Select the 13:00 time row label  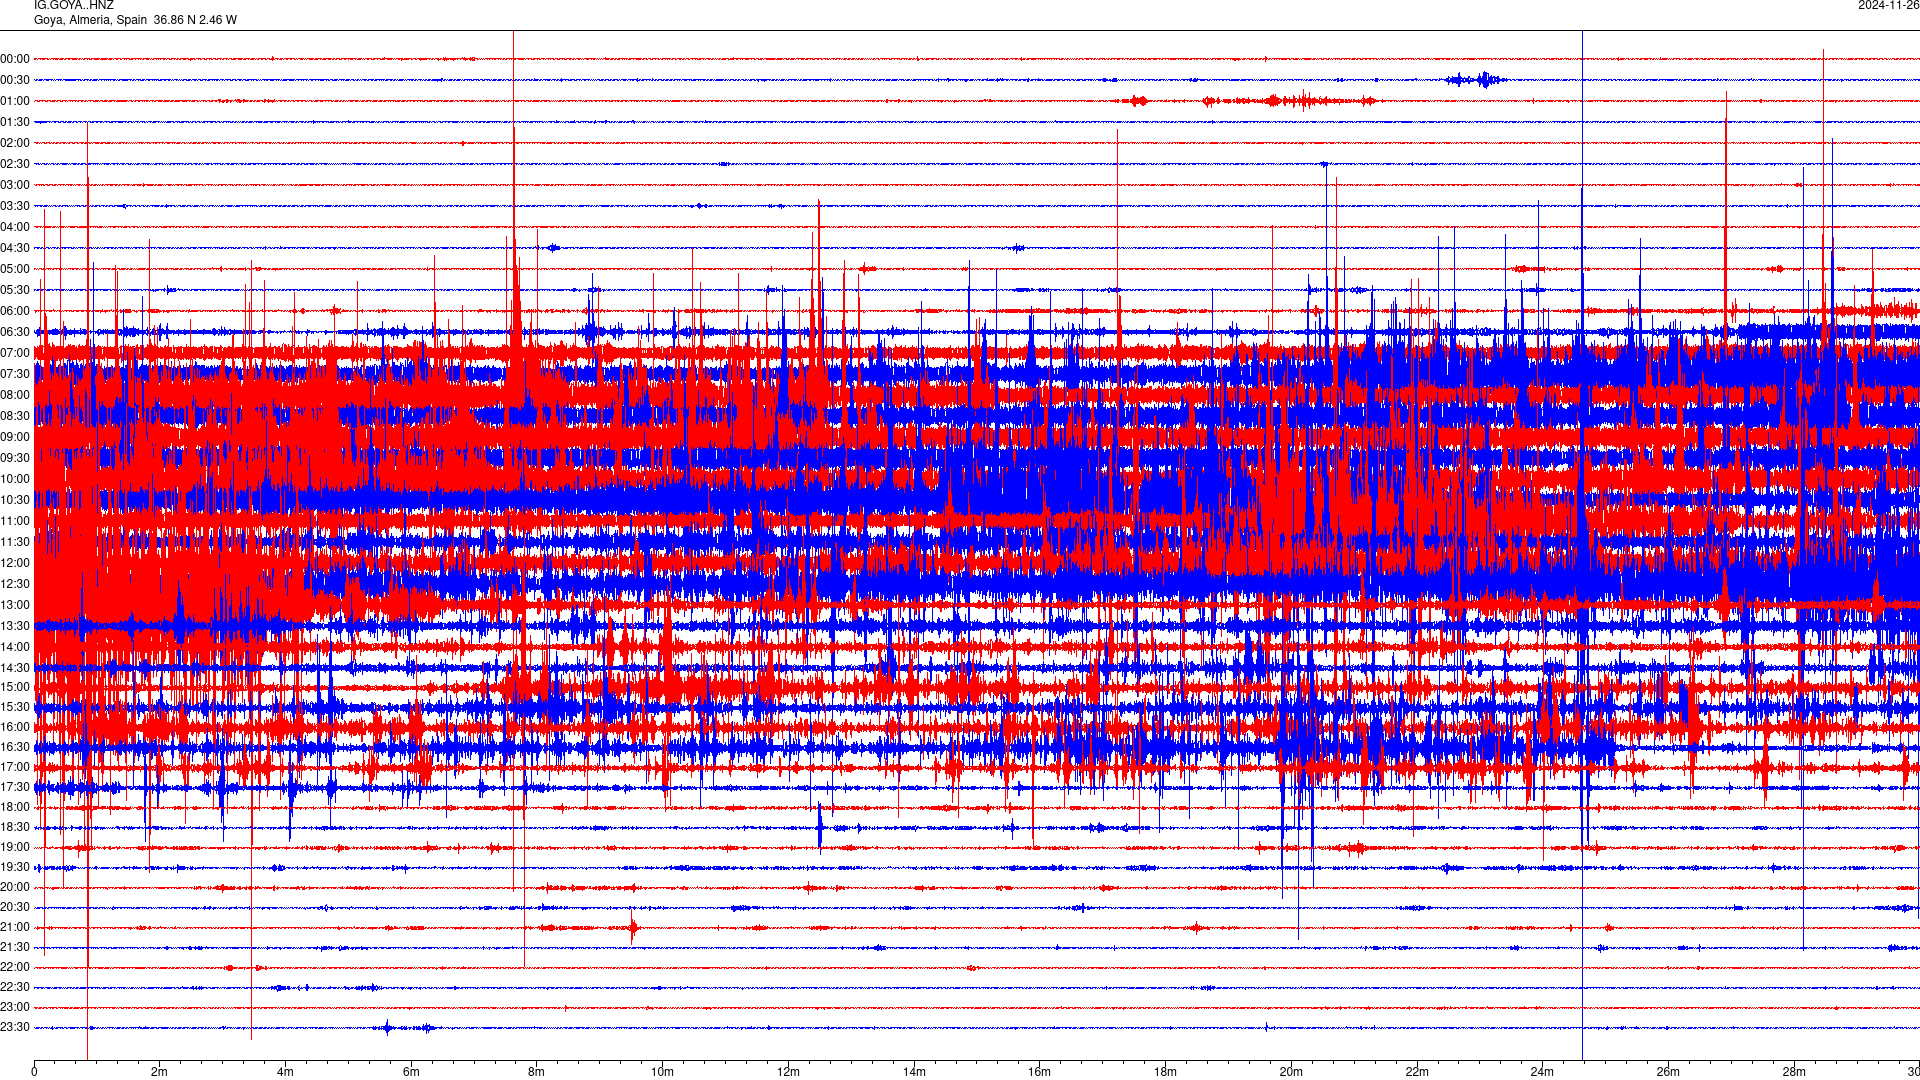pos(15,605)
